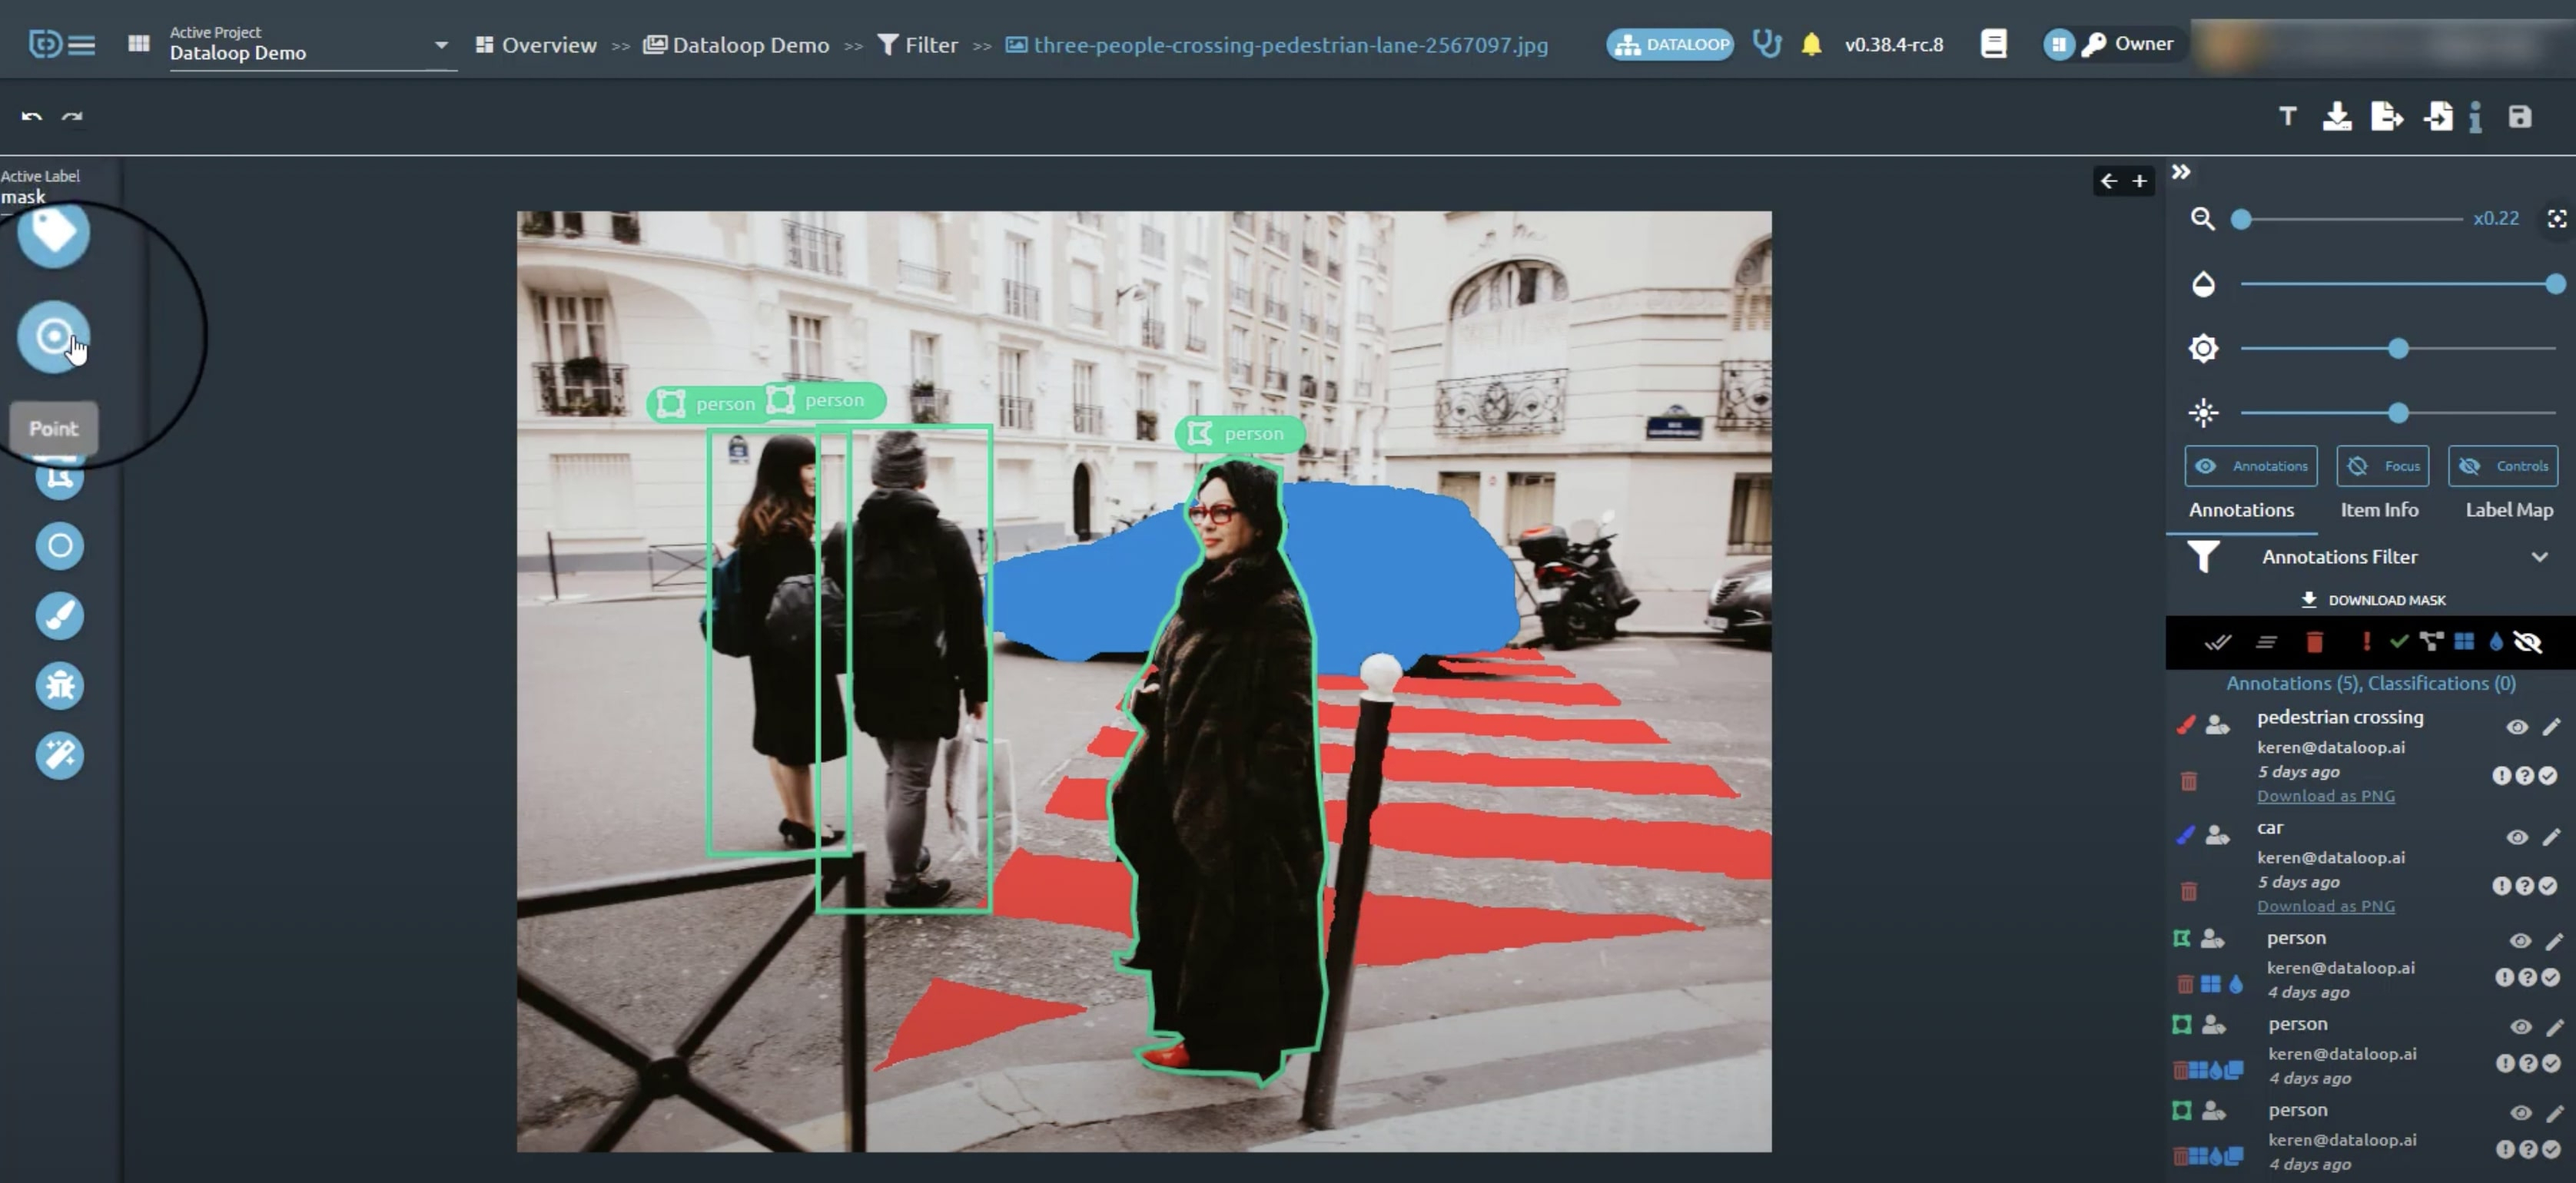Click the Undo arrow
The image size is (2576, 1183).
click(32, 117)
